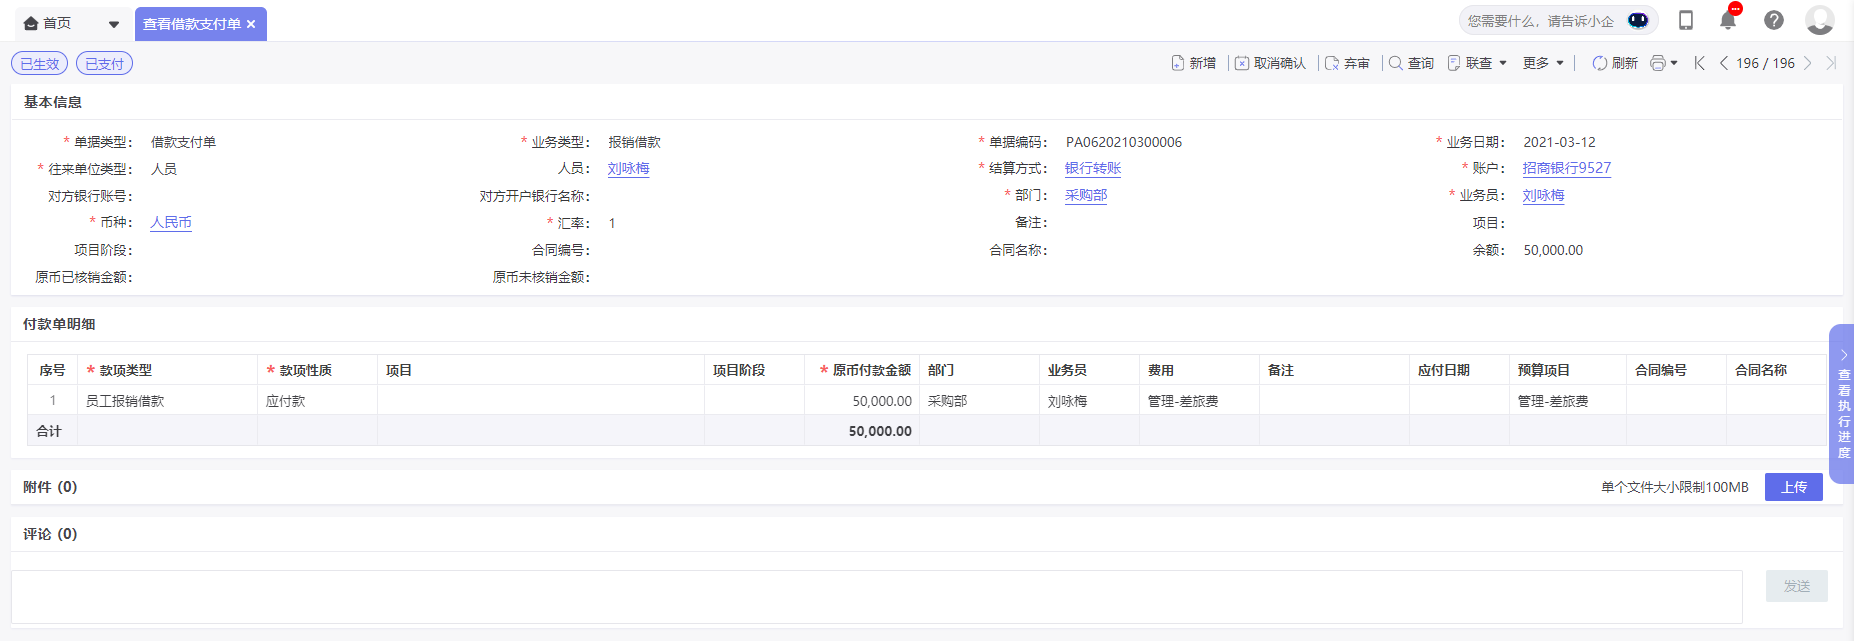This screenshot has height=641, width=1854.
Task: Open the 首页 tab dropdown arrow
Action: [x=114, y=24]
